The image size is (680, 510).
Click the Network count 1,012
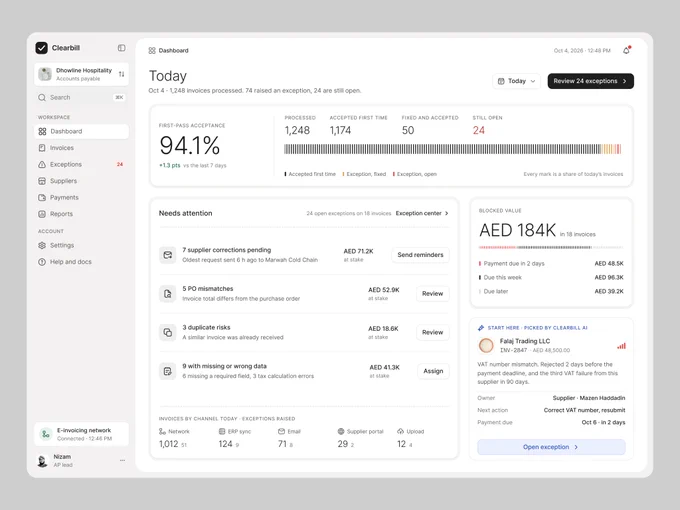click(x=169, y=444)
